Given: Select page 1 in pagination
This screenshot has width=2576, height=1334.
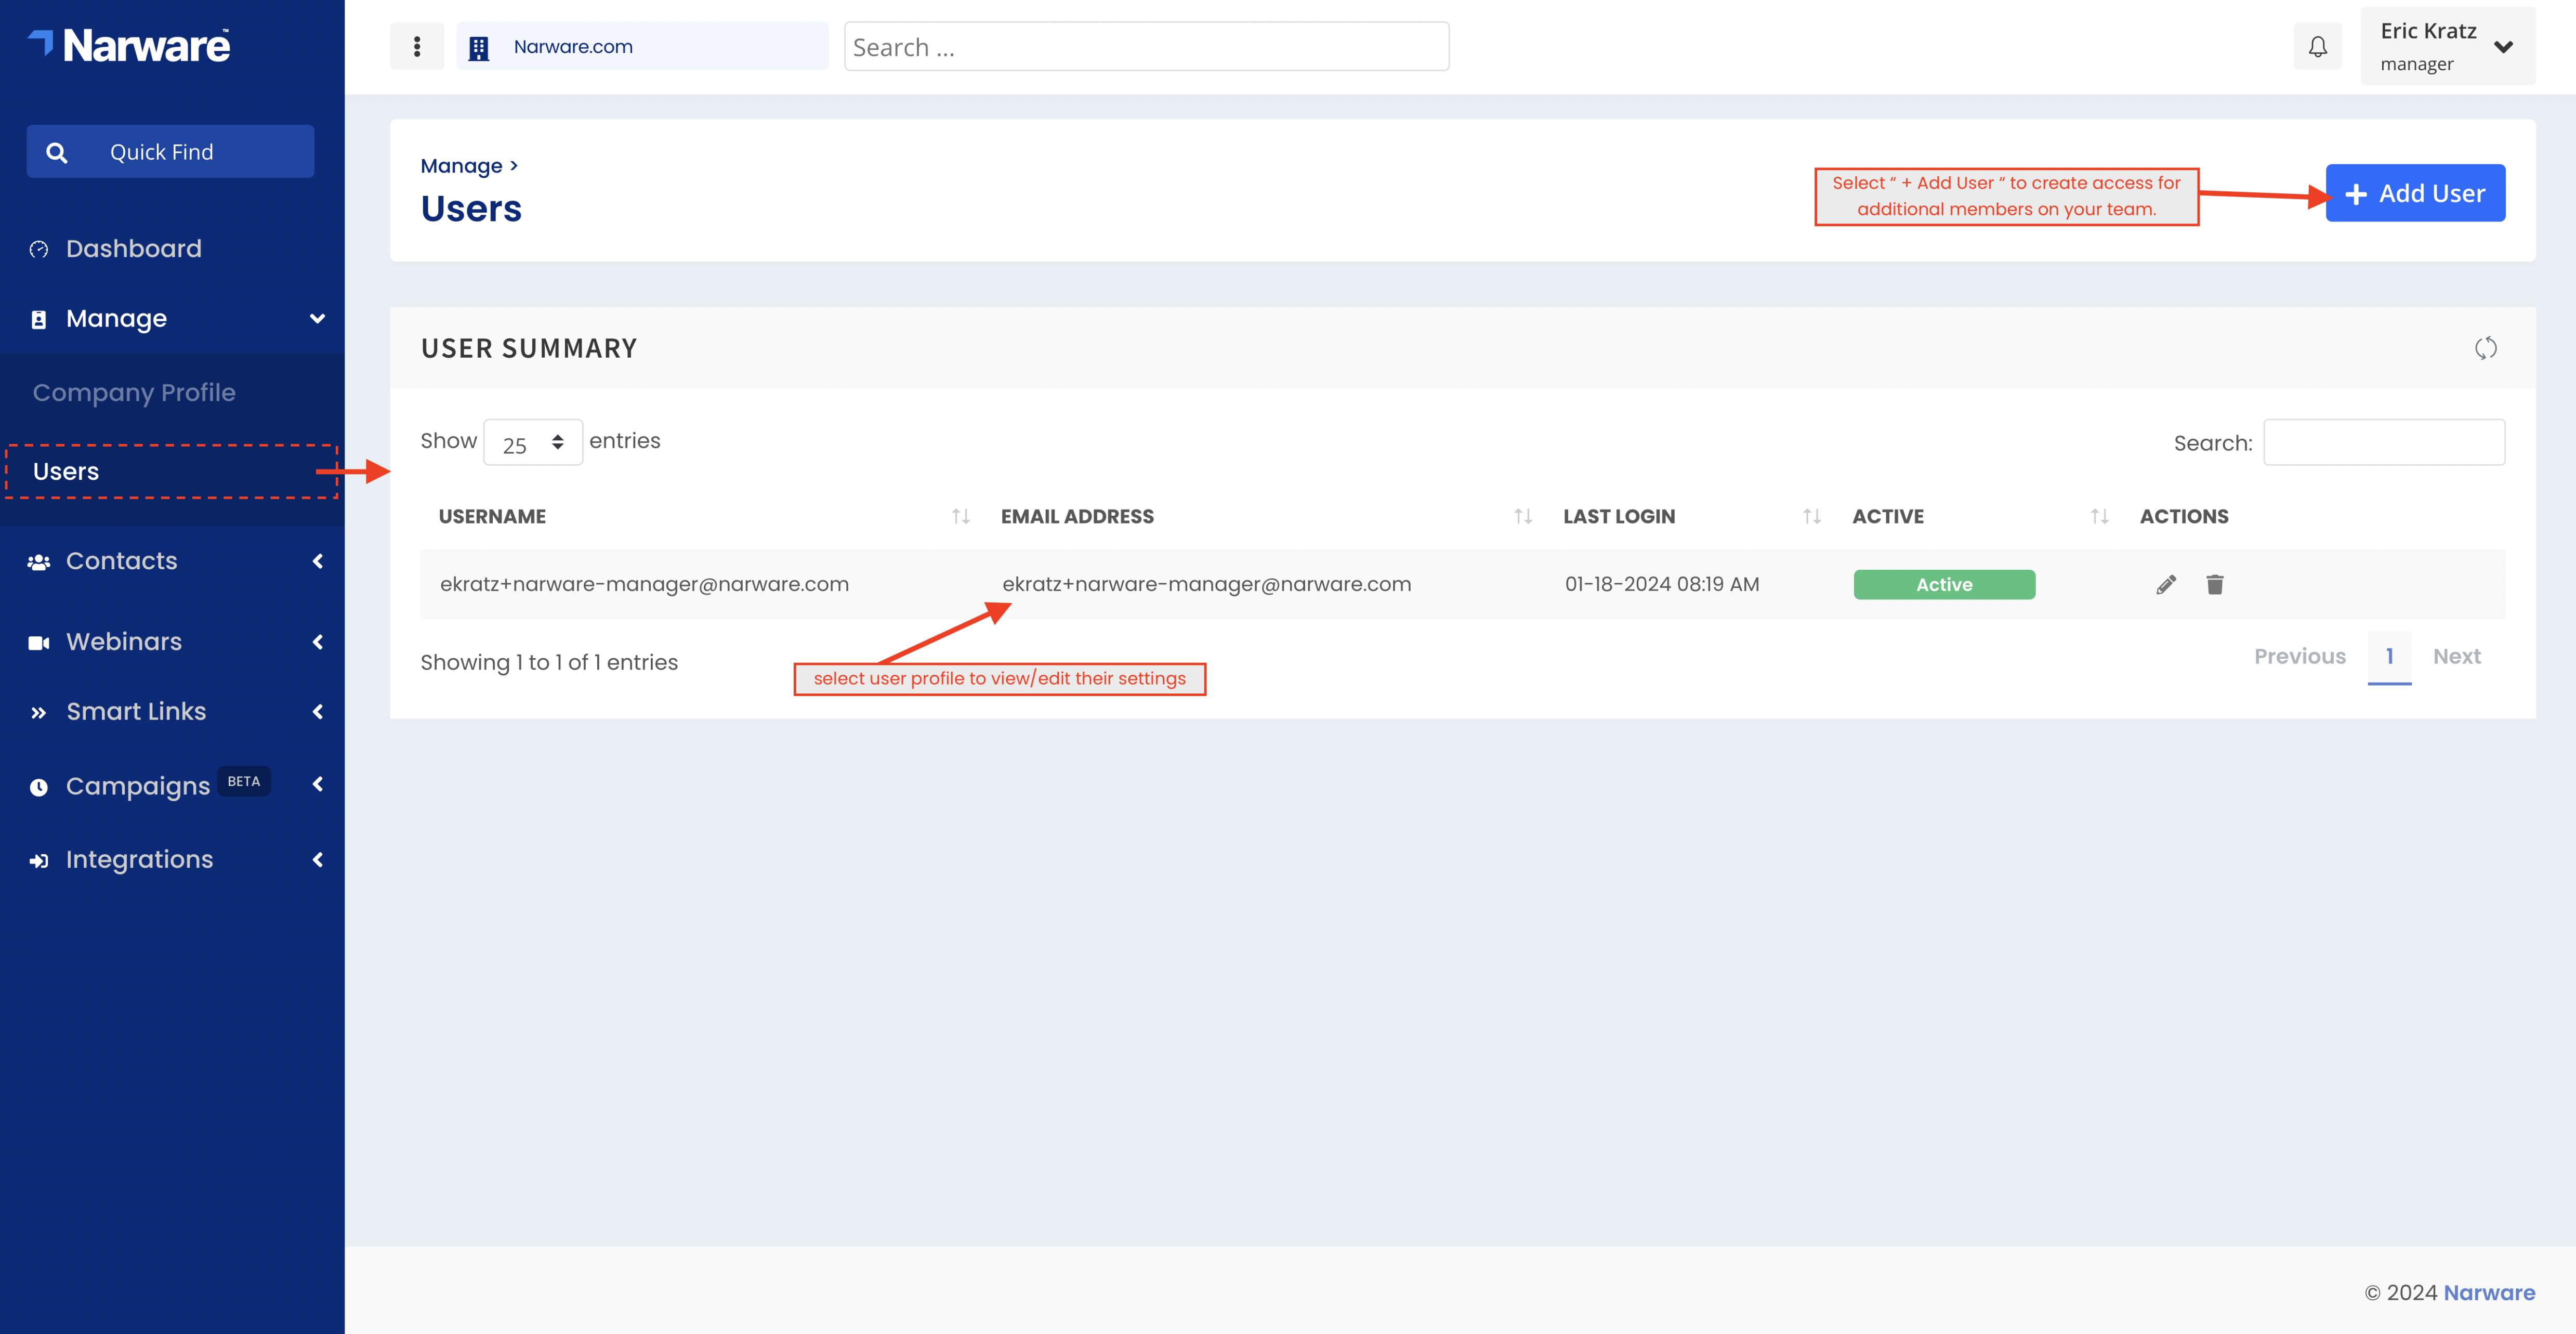Looking at the screenshot, I should [2389, 657].
